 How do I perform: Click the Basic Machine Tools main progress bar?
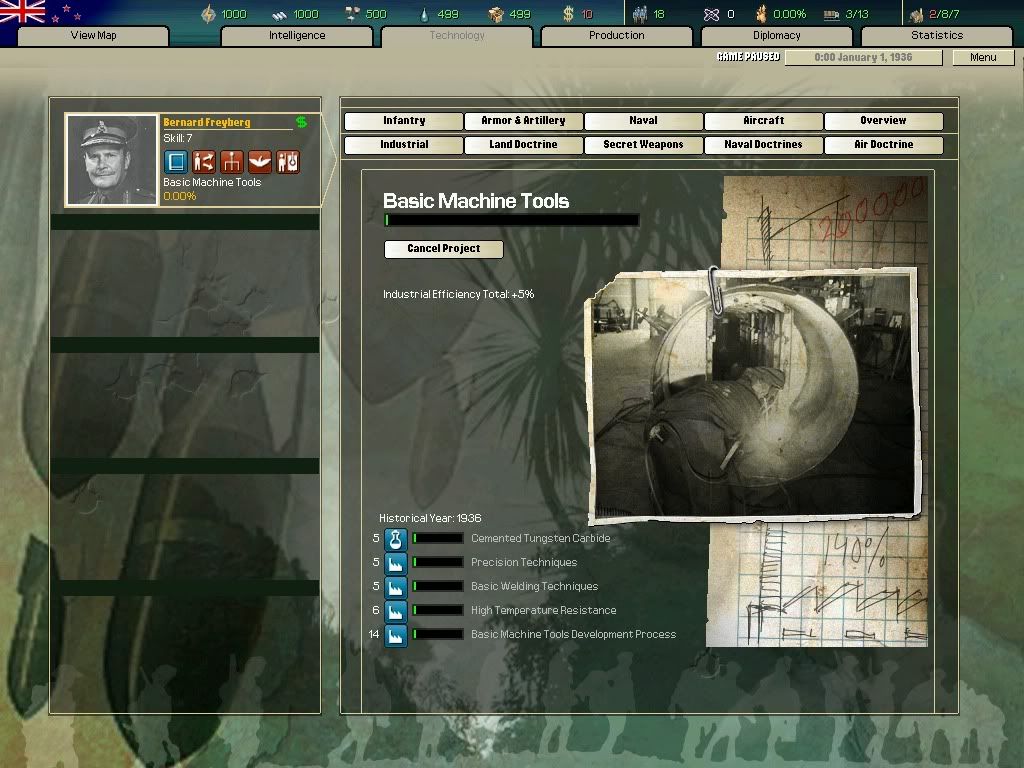click(x=511, y=220)
